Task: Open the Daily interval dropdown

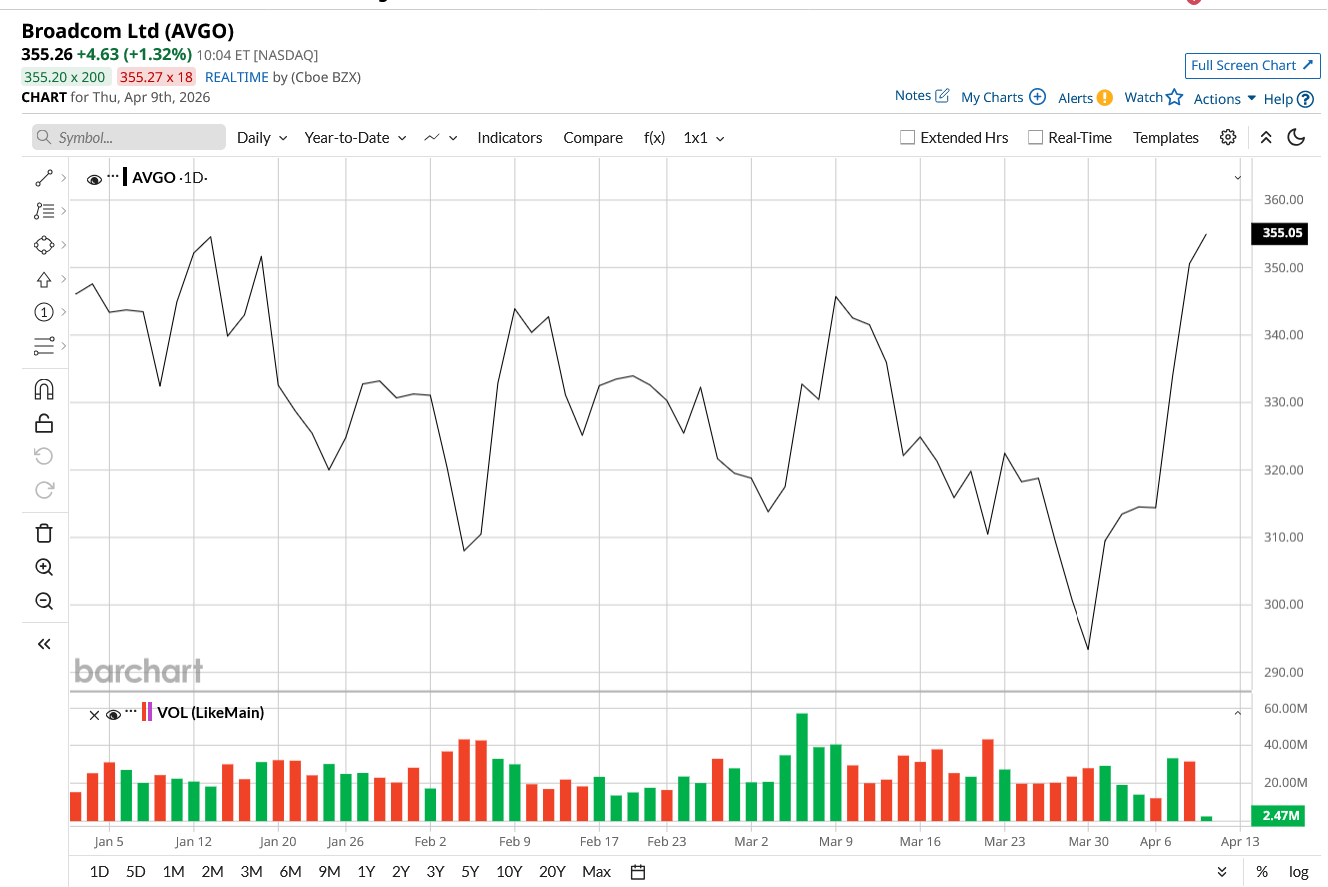Action: [x=262, y=138]
